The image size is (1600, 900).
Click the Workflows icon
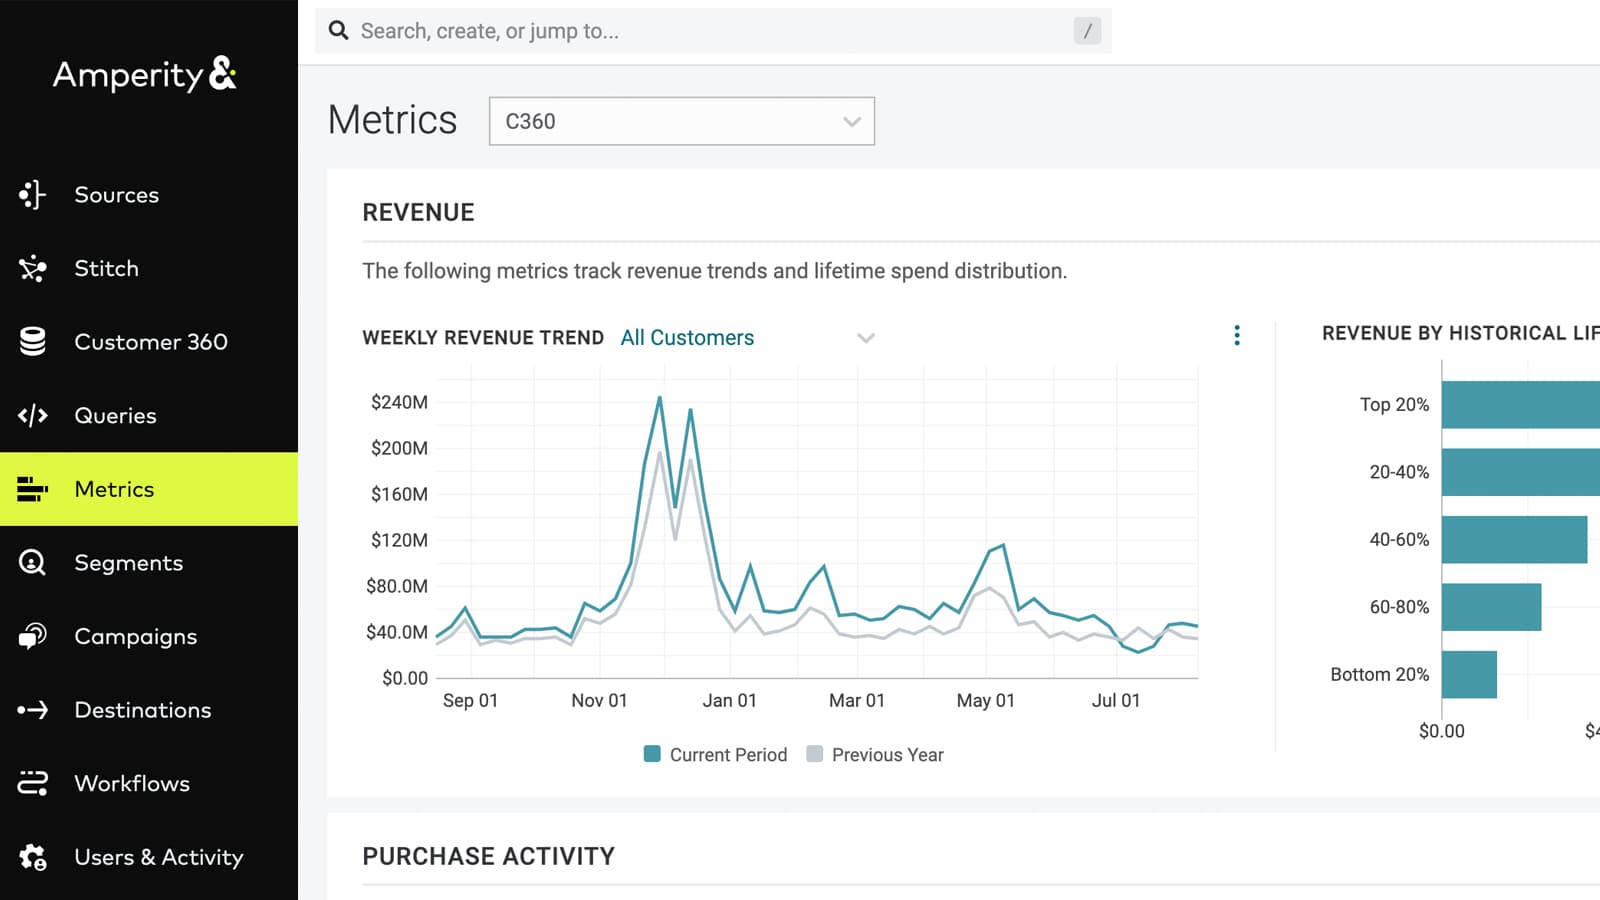click(x=32, y=783)
